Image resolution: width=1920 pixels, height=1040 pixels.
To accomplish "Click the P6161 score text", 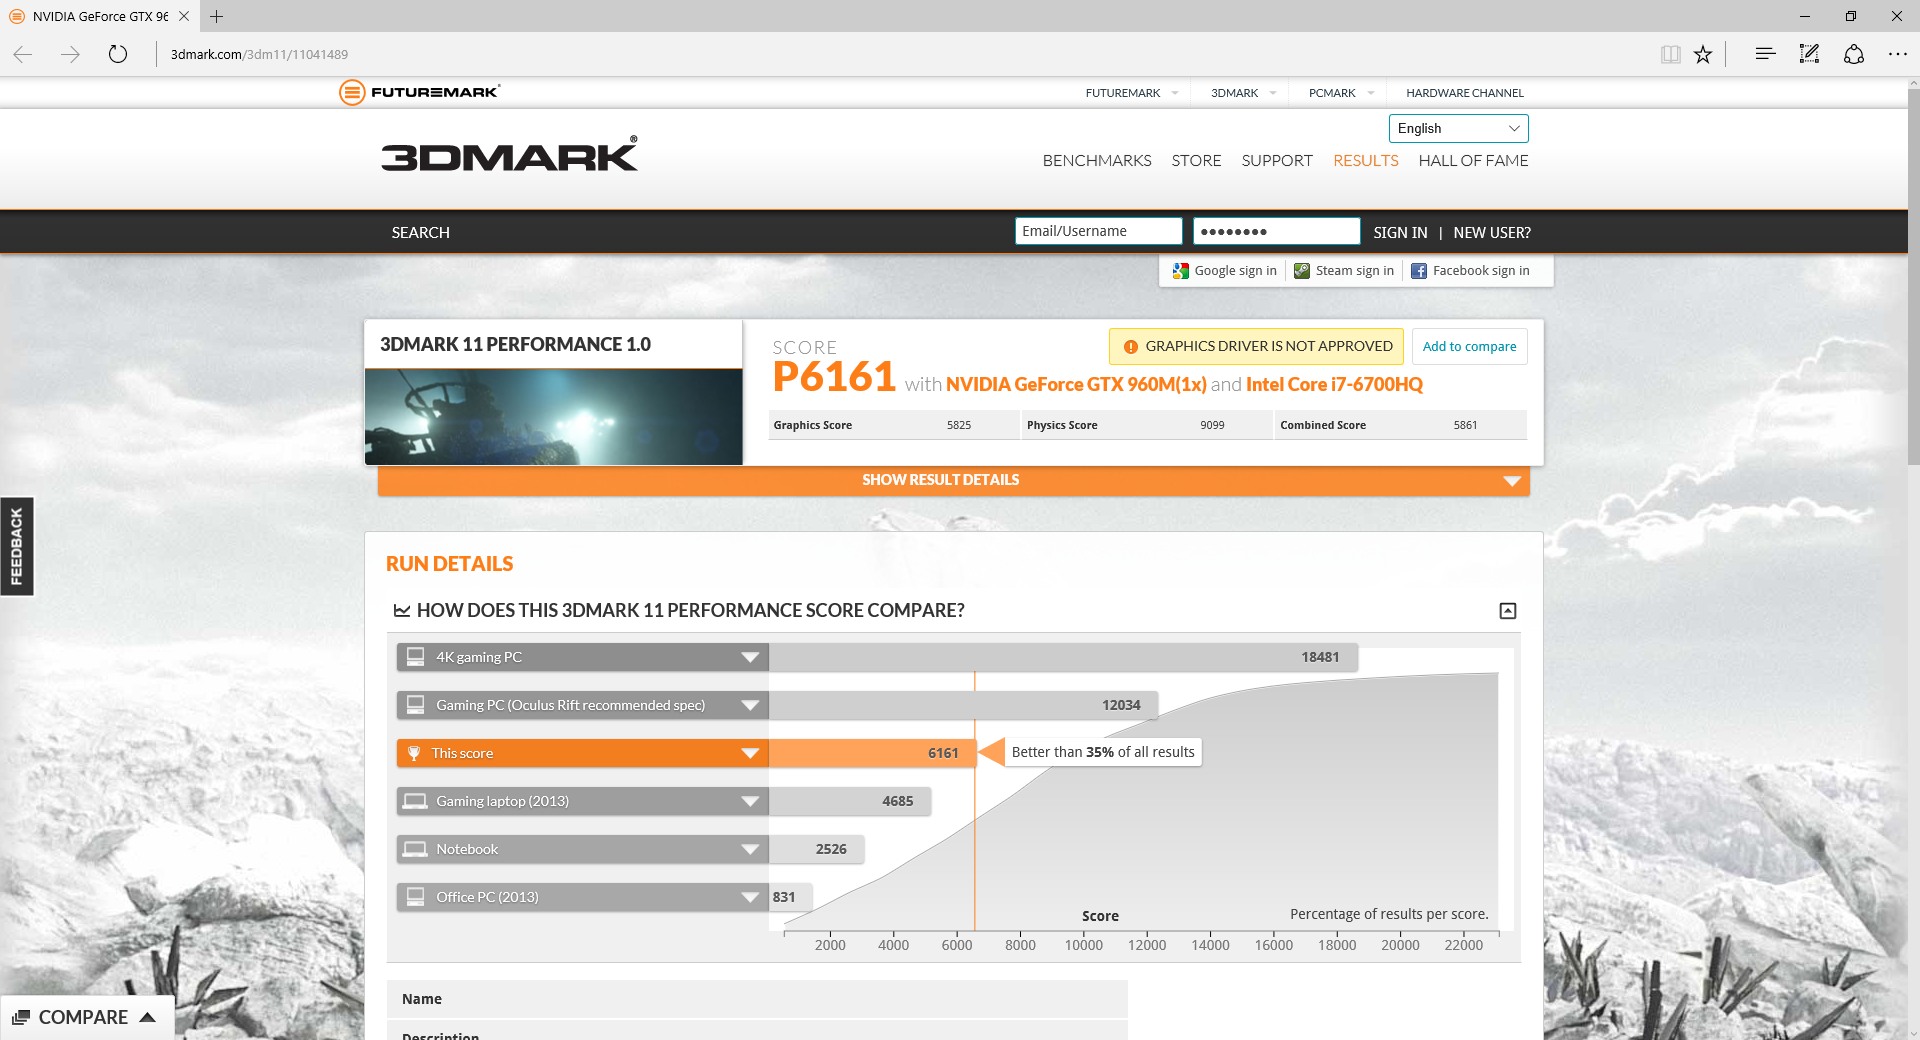I will point(834,377).
